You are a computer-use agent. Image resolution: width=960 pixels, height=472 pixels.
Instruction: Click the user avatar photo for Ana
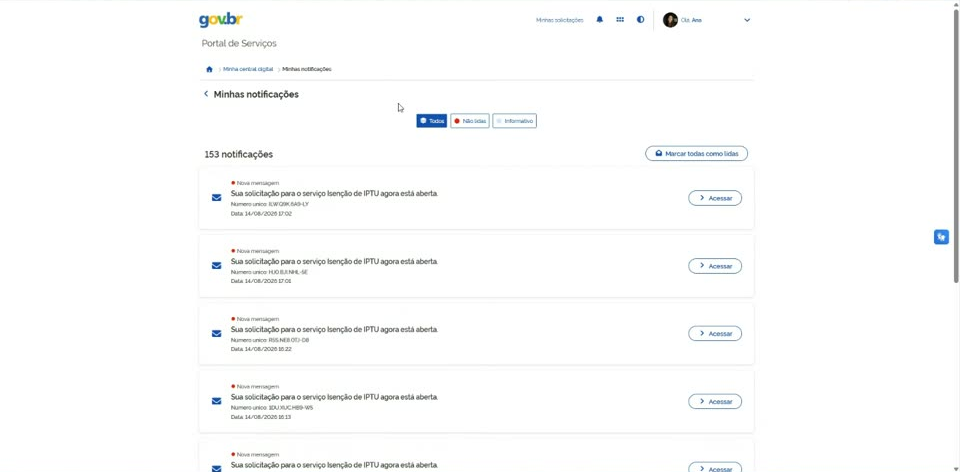[670, 20]
